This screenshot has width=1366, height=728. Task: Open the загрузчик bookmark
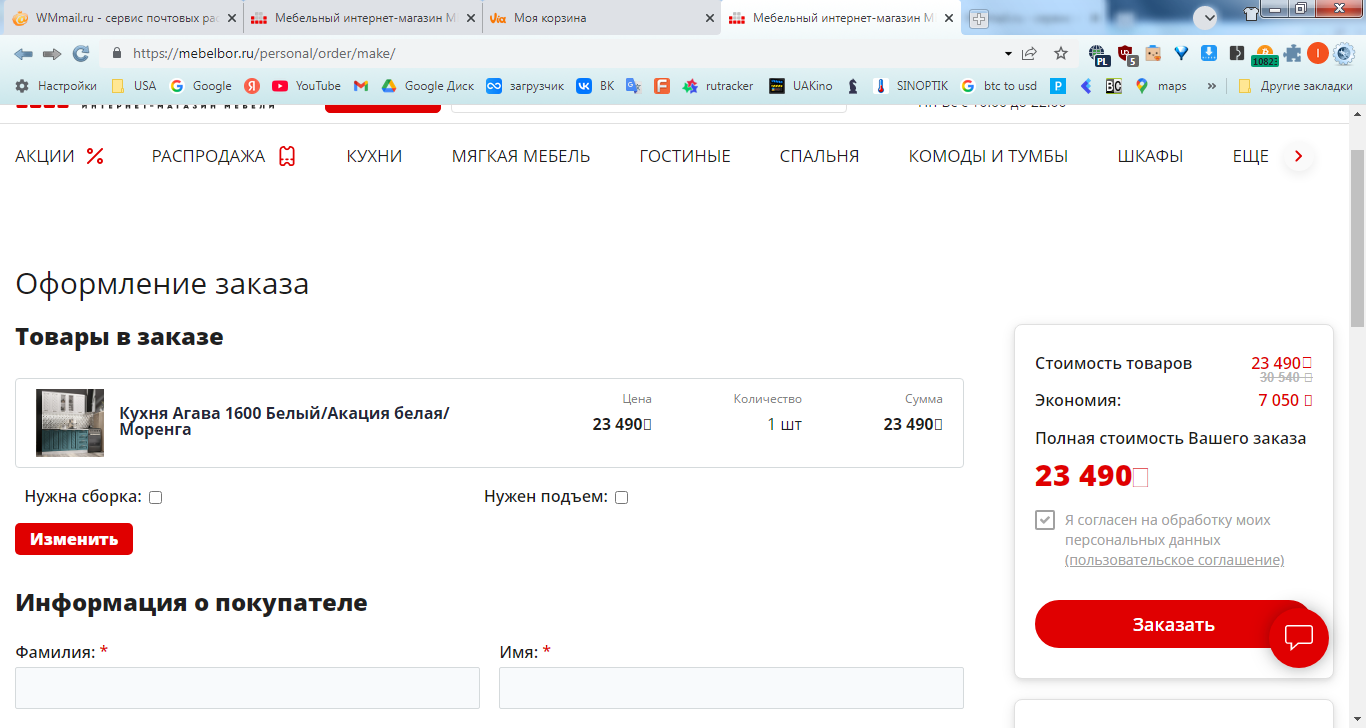click(x=525, y=86)
